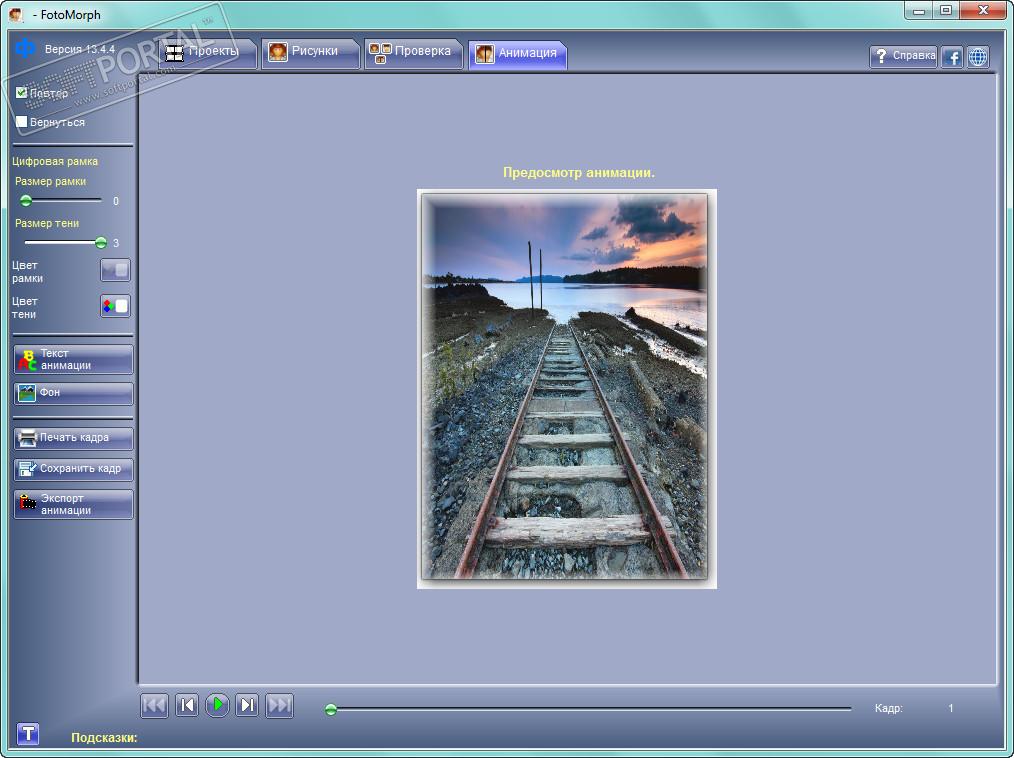The height and width of the screenshot is (758, 1014).
Task: Click the Подсказки label
Action: tap(104, 737)
